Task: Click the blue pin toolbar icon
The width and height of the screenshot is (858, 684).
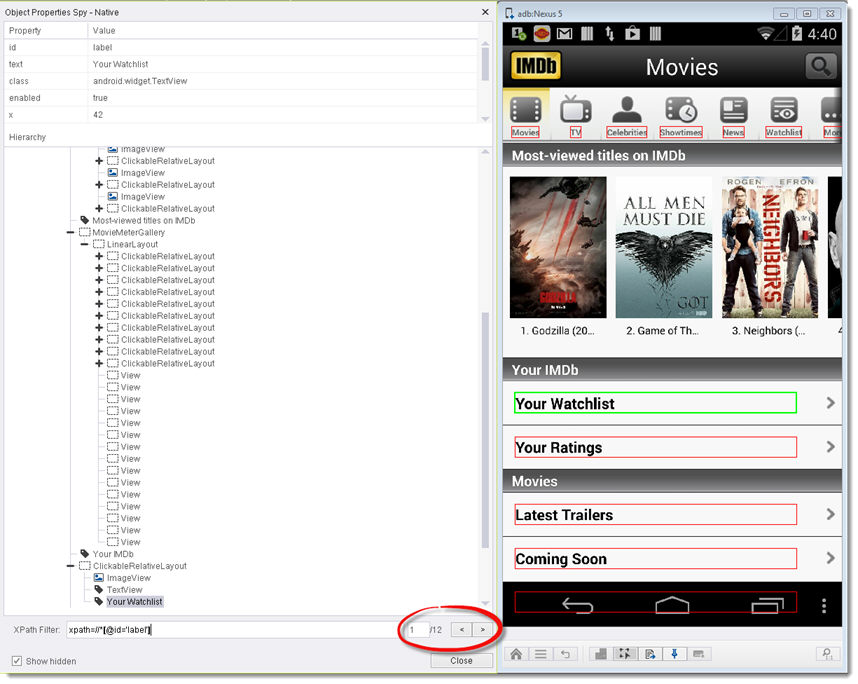Action: pyautogui.click(x=673, y=654)
